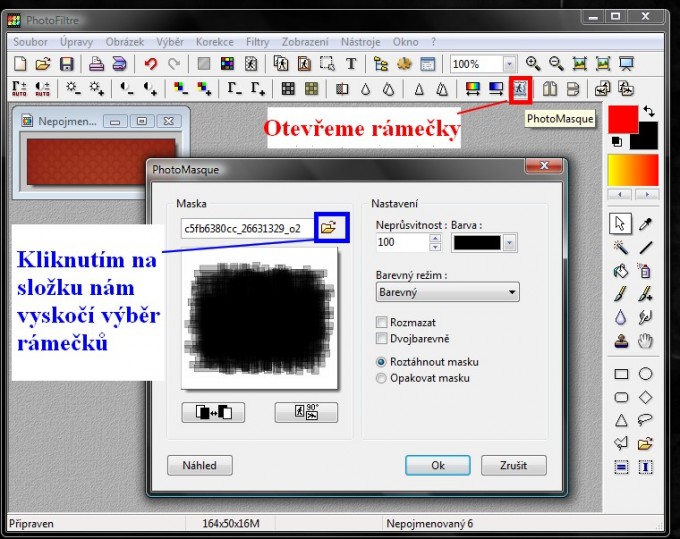This screenshot has height=539, width=680.
Task: Click the Zrušit cancel button
Action: click(x=513, y=465)
